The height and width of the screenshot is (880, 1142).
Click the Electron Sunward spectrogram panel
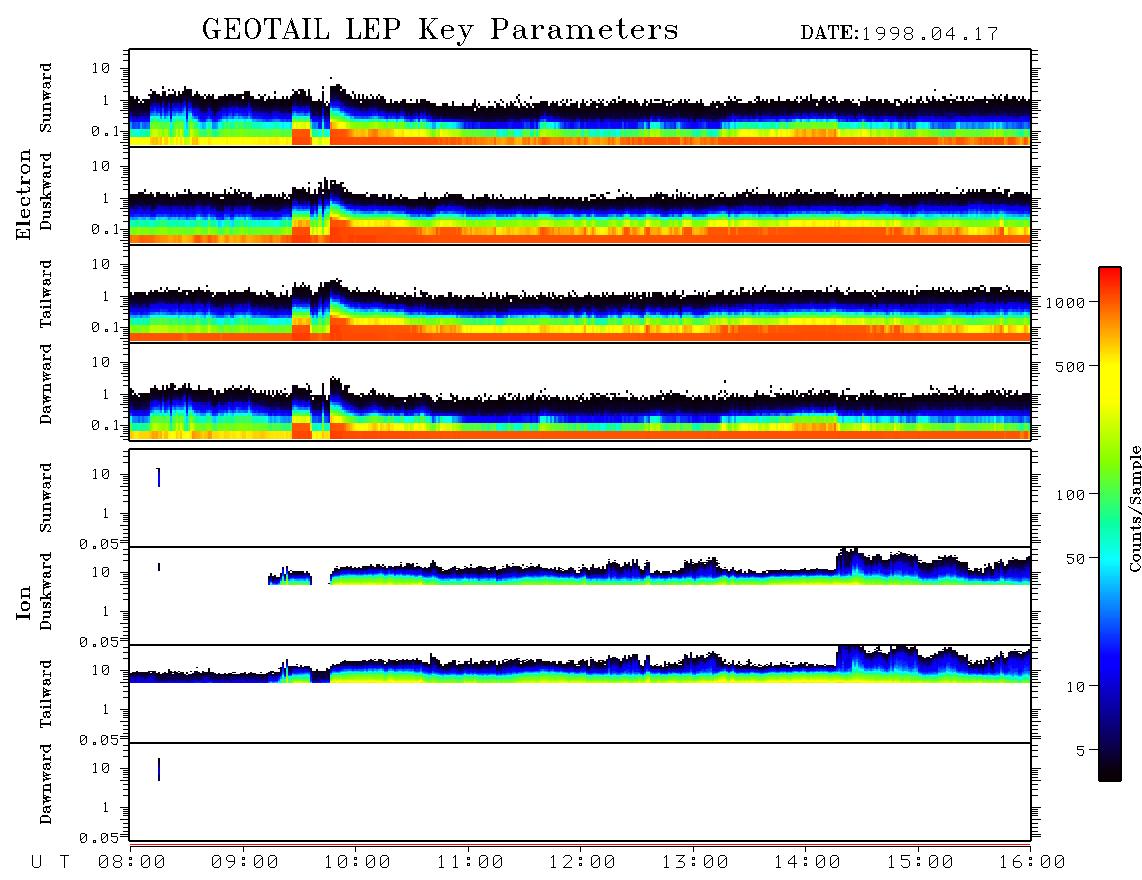[580, 98]
